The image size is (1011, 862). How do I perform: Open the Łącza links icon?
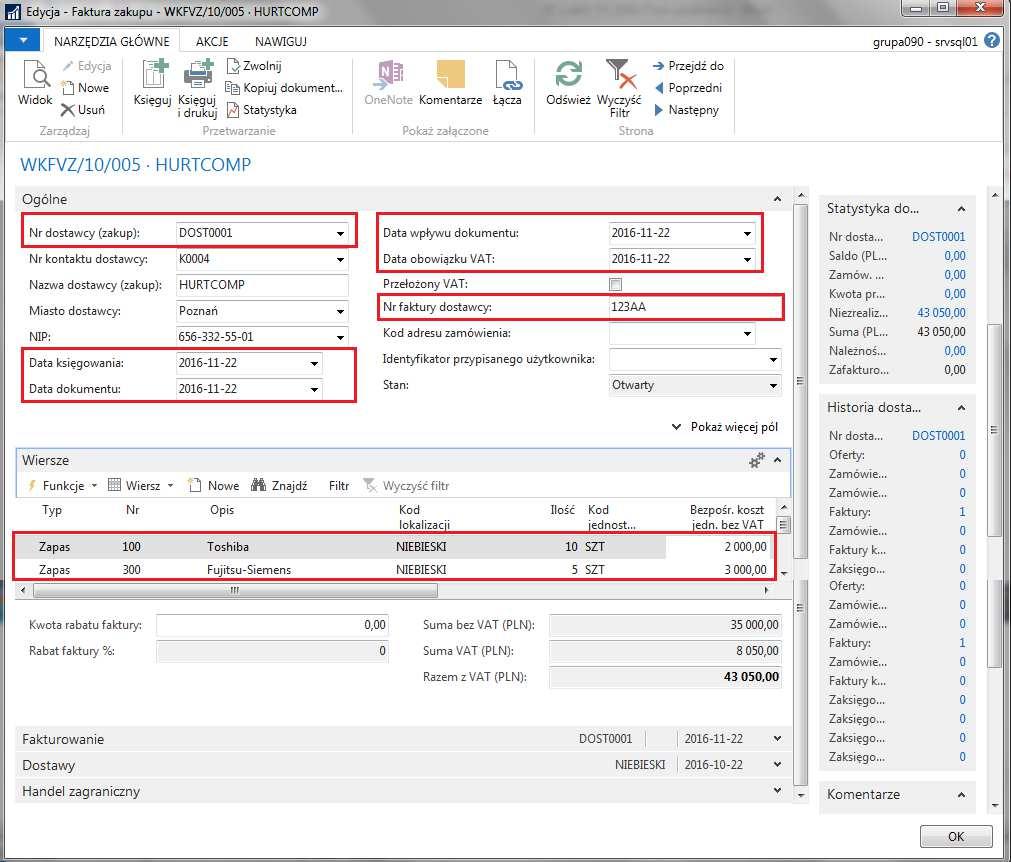coord(507,75)
